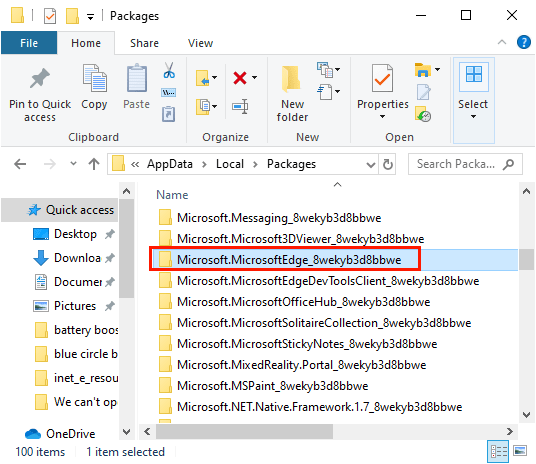
Task: Open Help via blue question mark
Action: 524,42
